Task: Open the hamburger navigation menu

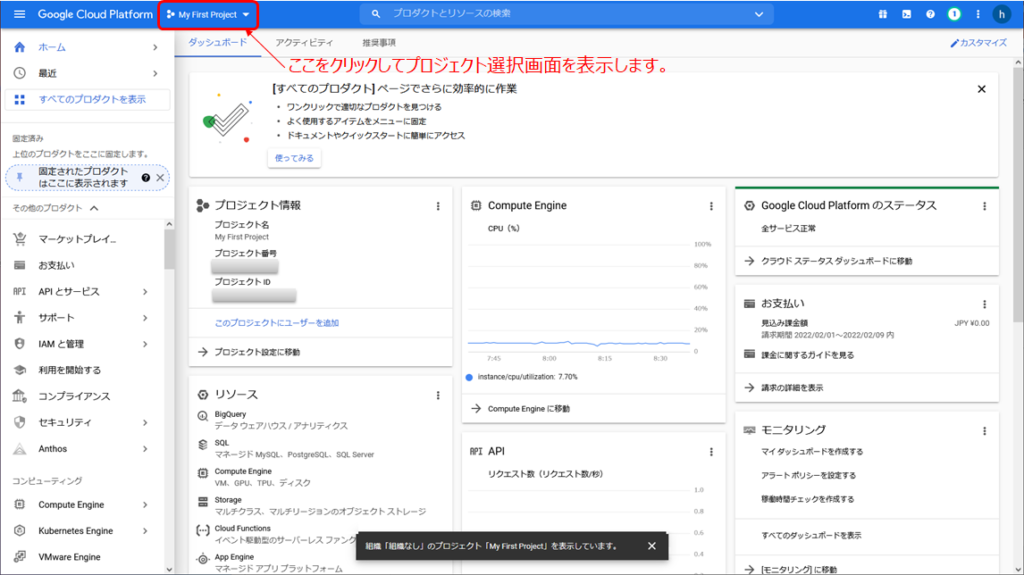Action: pyautogui.click(x=19, y=14)
